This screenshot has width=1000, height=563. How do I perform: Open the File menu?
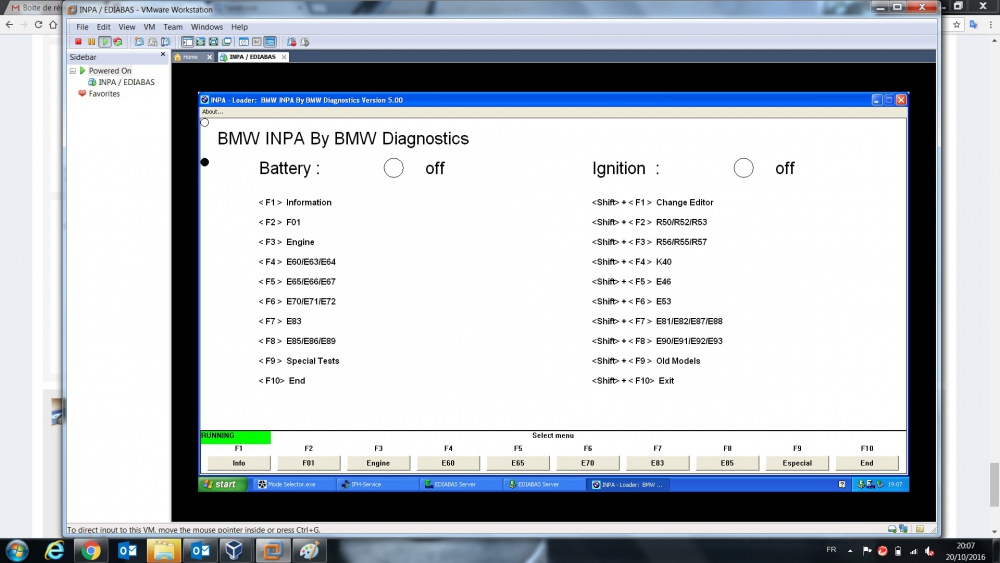(x=82, y=27)
